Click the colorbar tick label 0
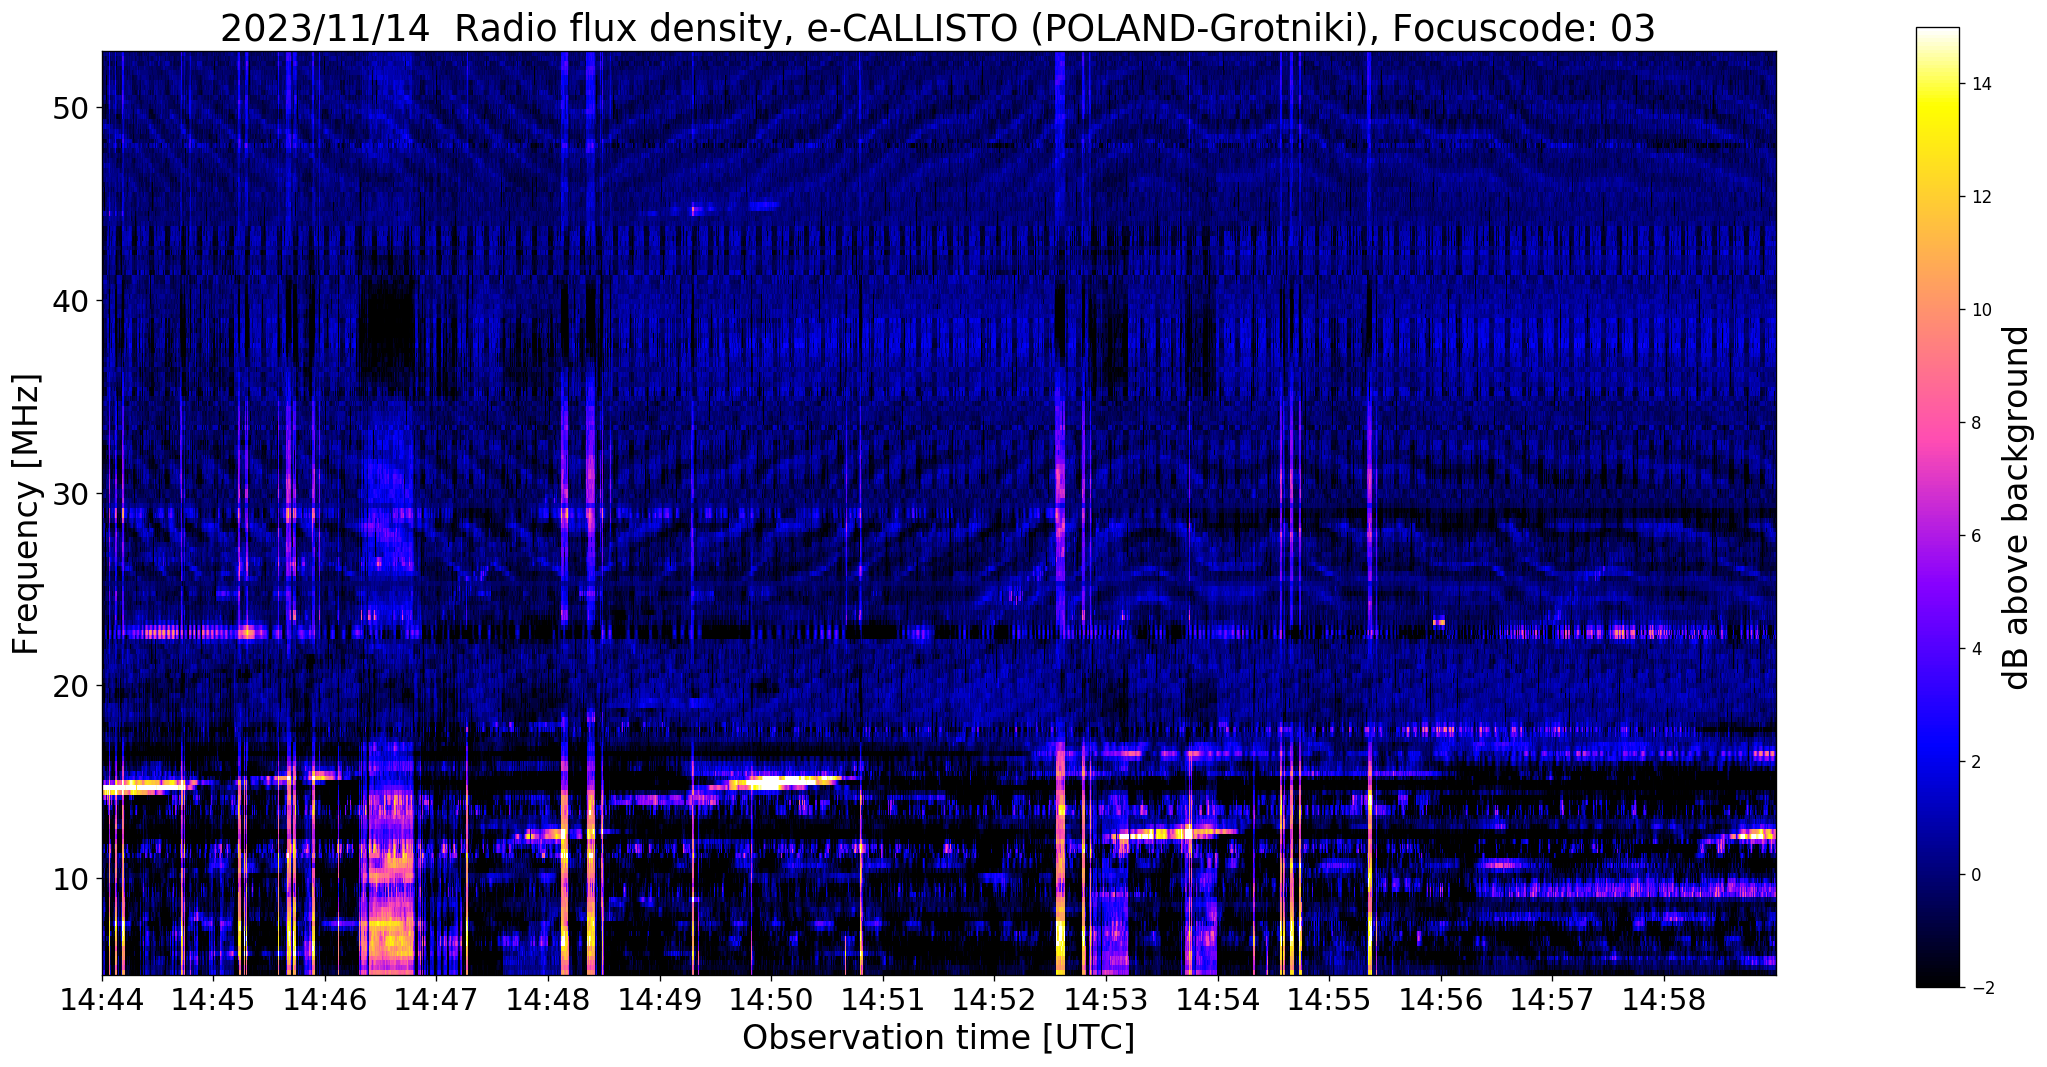Image resolution: width=2047 pixels, height=1067 pixels. pos(1974,875)
